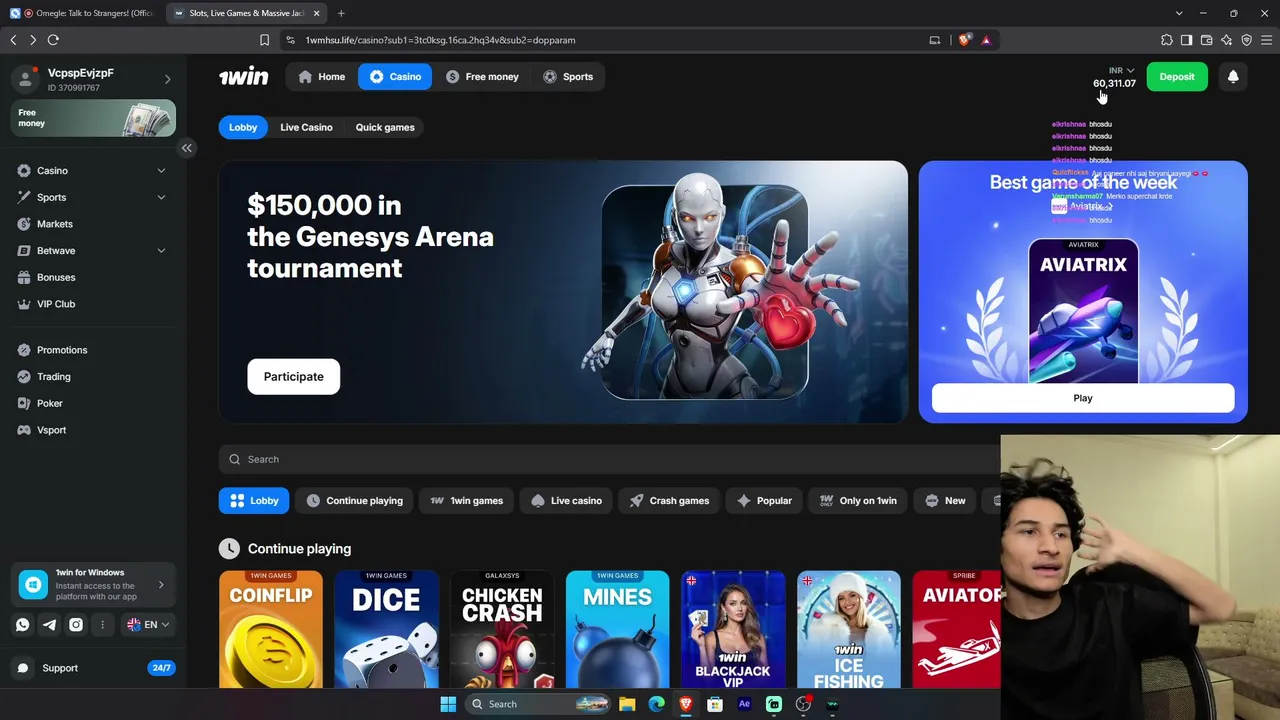Screen dimensions: 1280x720
Task: Open Free money in top navigation
Action: pyautogui.click(x=482, y=77)
